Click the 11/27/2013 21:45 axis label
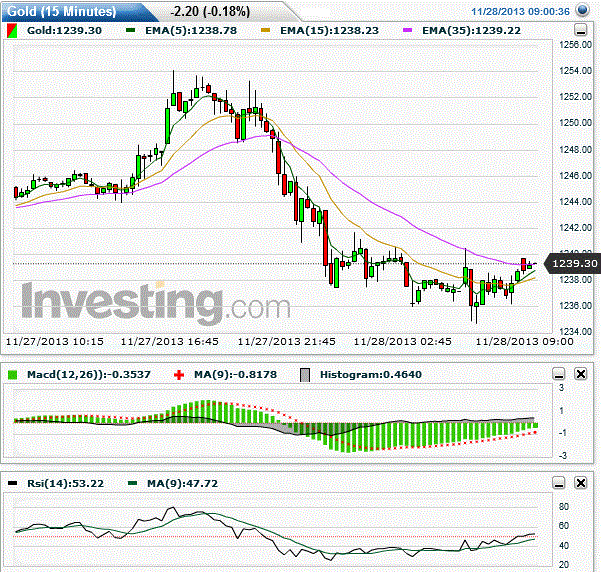Image resolution: width=601 pixels, height=572 pixels. (287, 341)
